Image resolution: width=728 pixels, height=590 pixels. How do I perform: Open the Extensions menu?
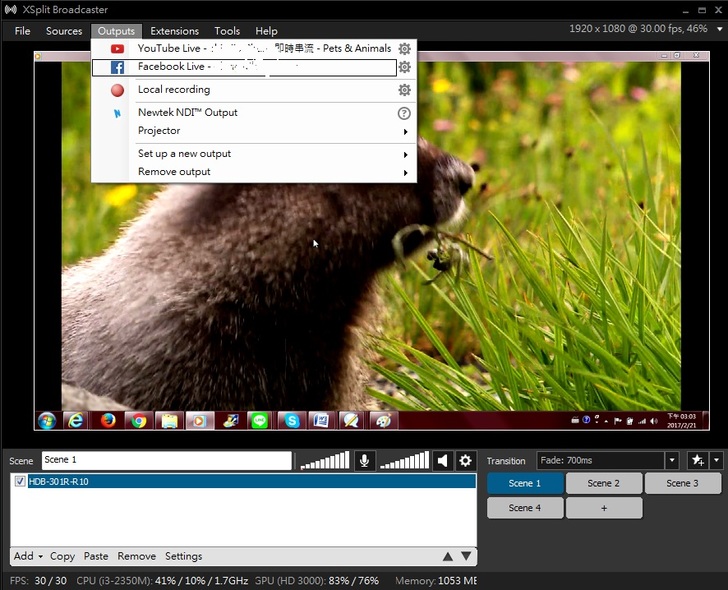(174, 31)
